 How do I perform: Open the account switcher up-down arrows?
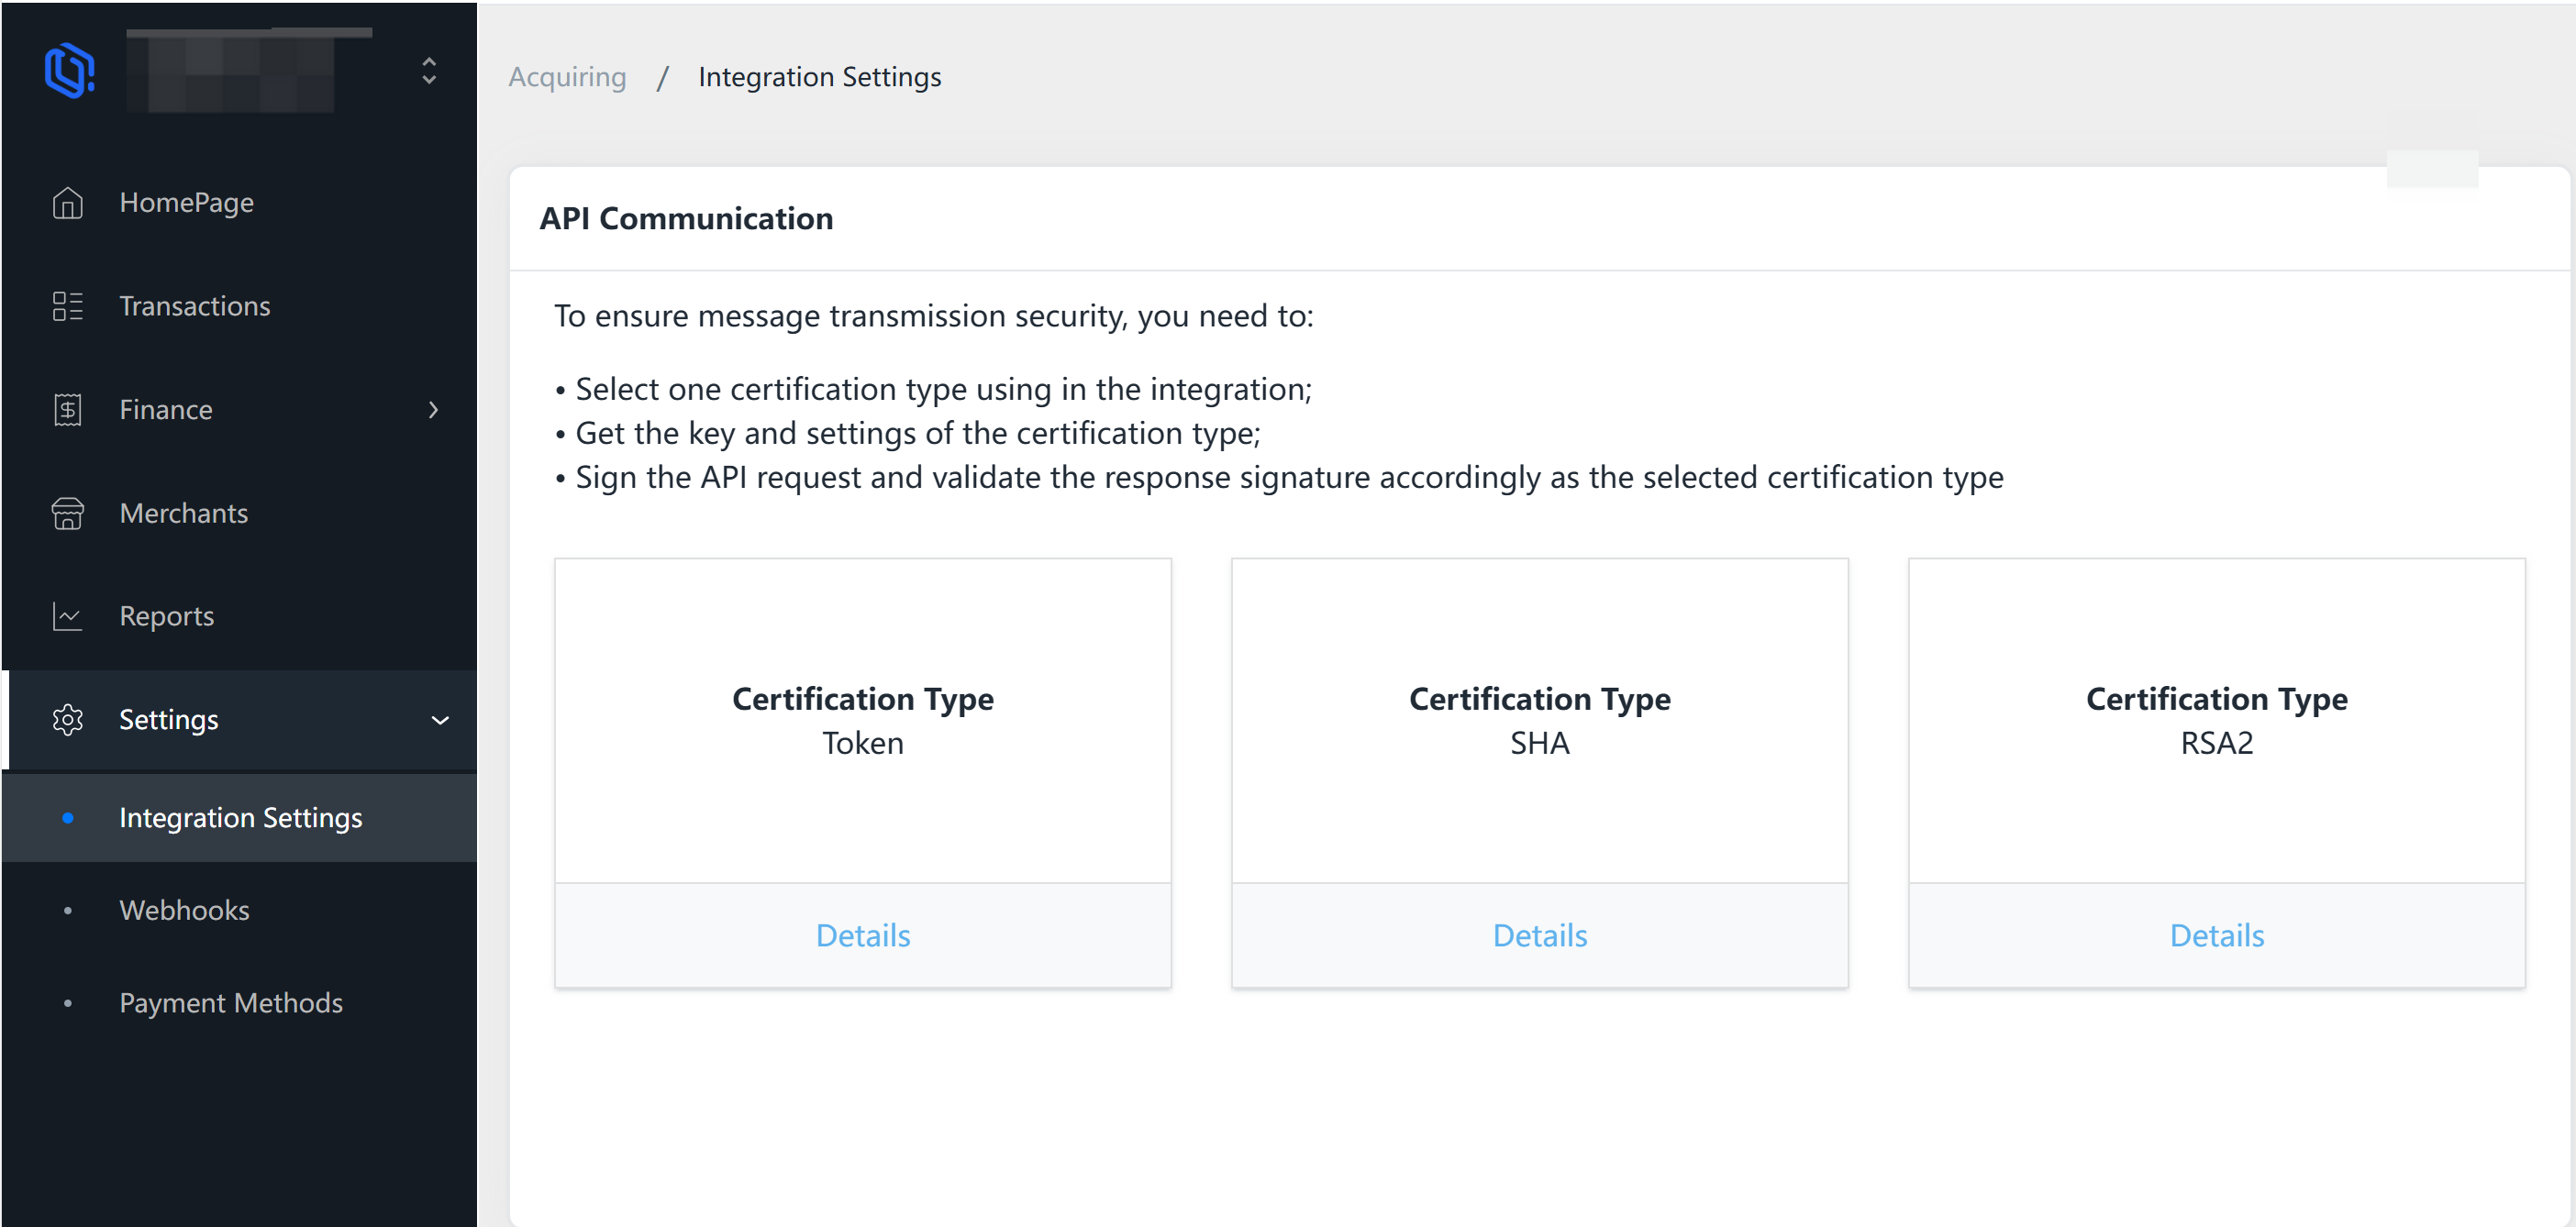click(429, 70)
